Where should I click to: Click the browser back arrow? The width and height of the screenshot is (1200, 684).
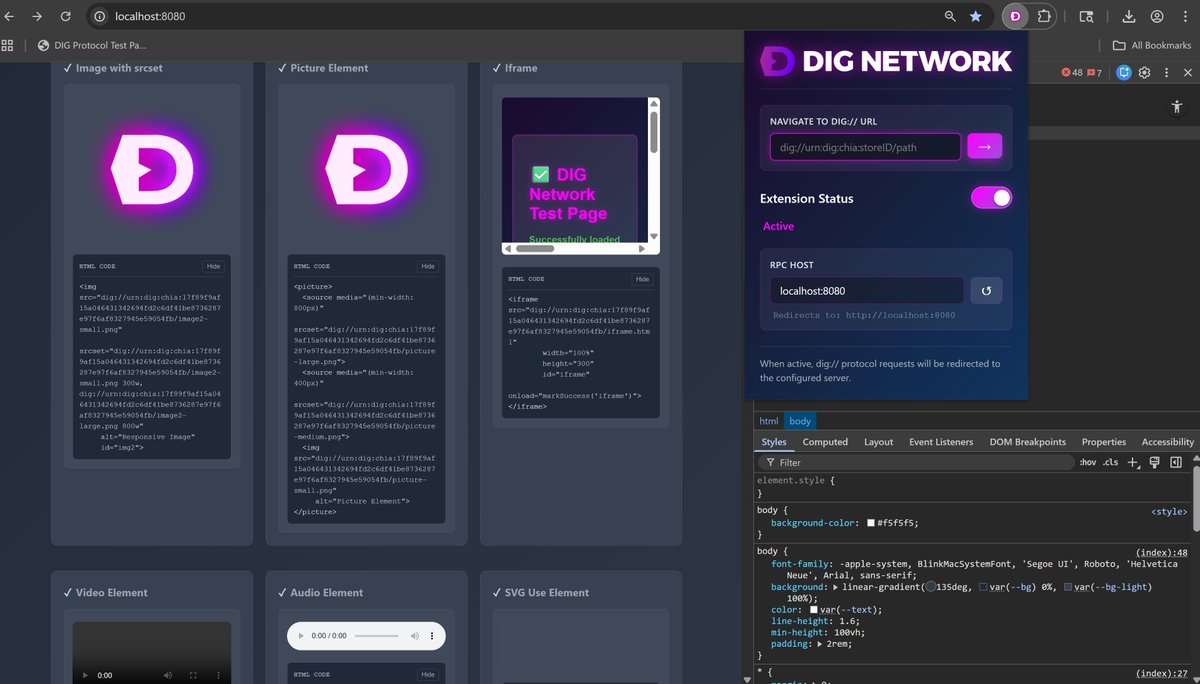[x=10, y=17]
